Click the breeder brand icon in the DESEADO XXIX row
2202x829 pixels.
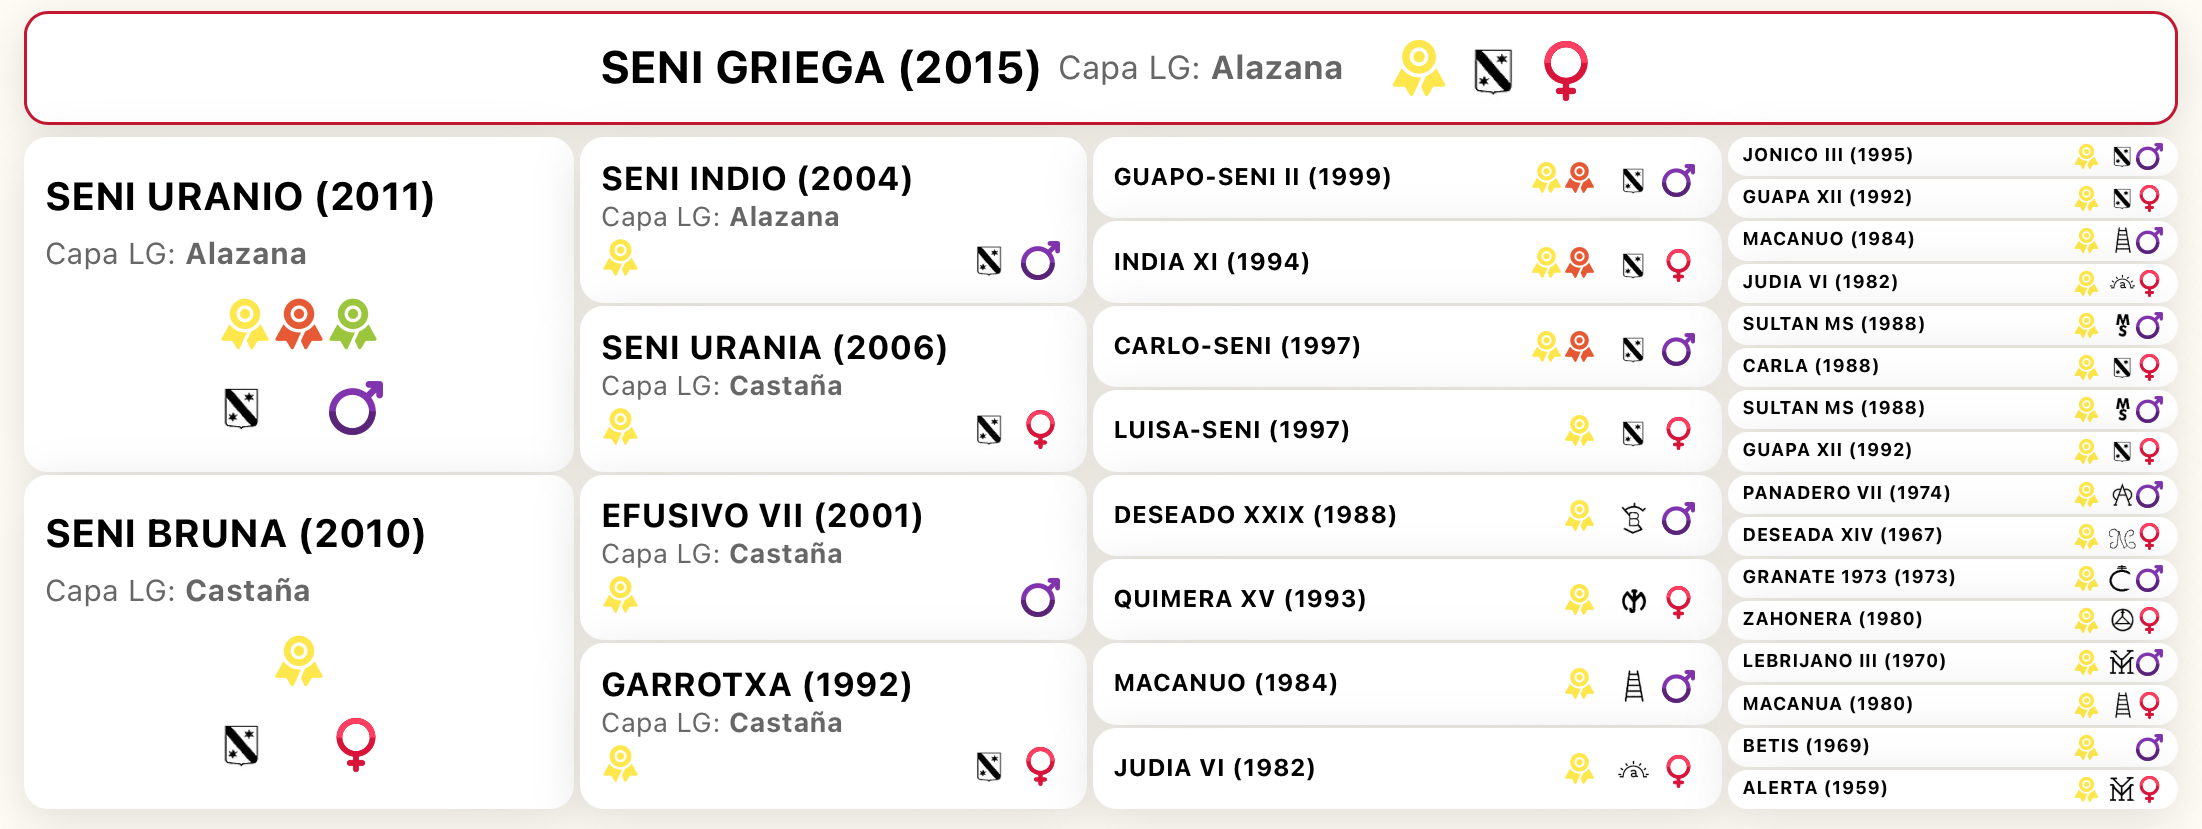tap(1633, 518)
